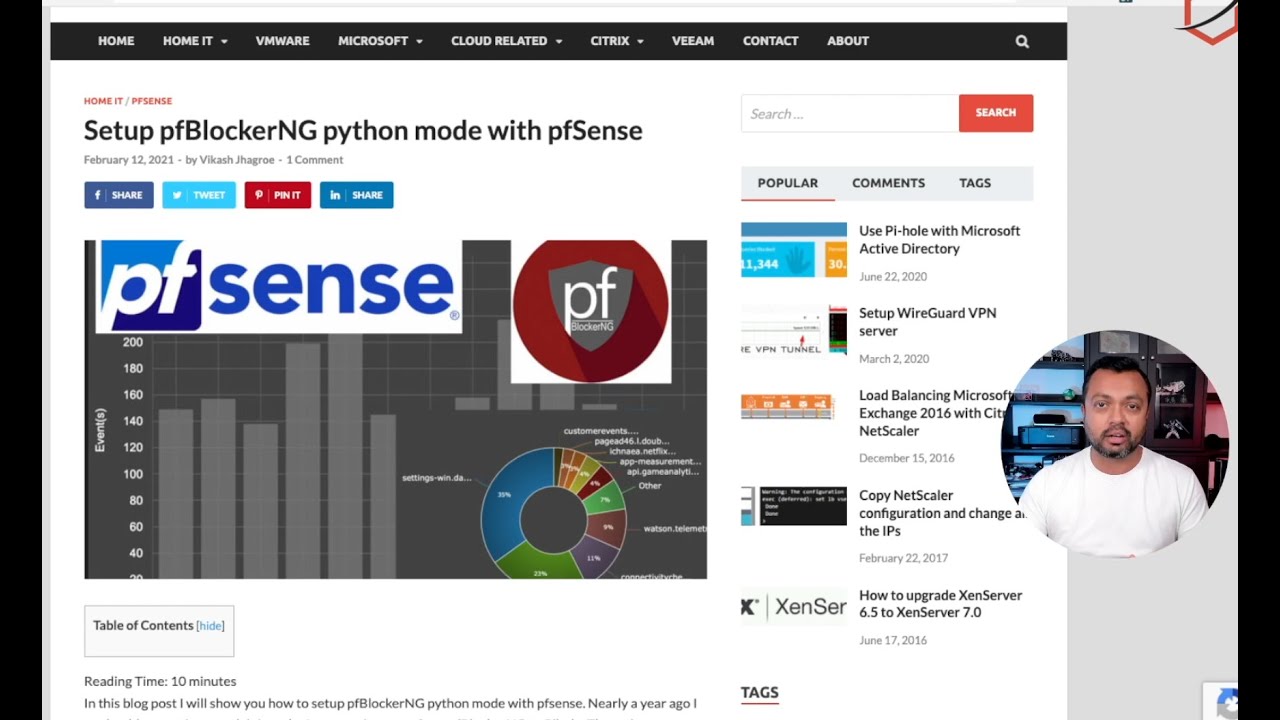1280x720 pixels.
Task: Open the Pi-hole post thumbnail
Action: pos(794,250)
